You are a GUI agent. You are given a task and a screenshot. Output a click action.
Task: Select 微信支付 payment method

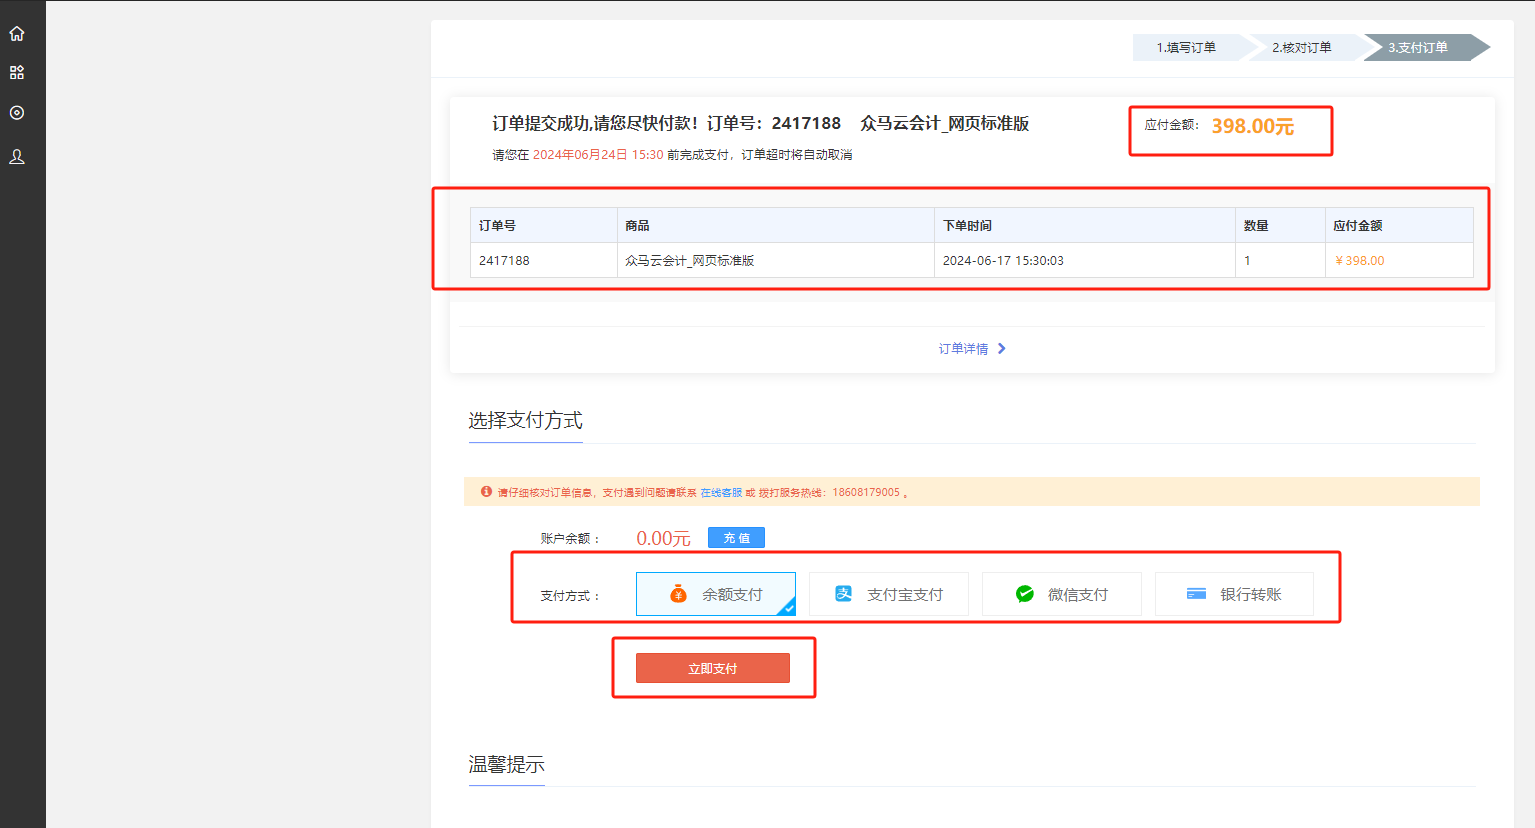pyautogui.click(x=1062, y=594)
